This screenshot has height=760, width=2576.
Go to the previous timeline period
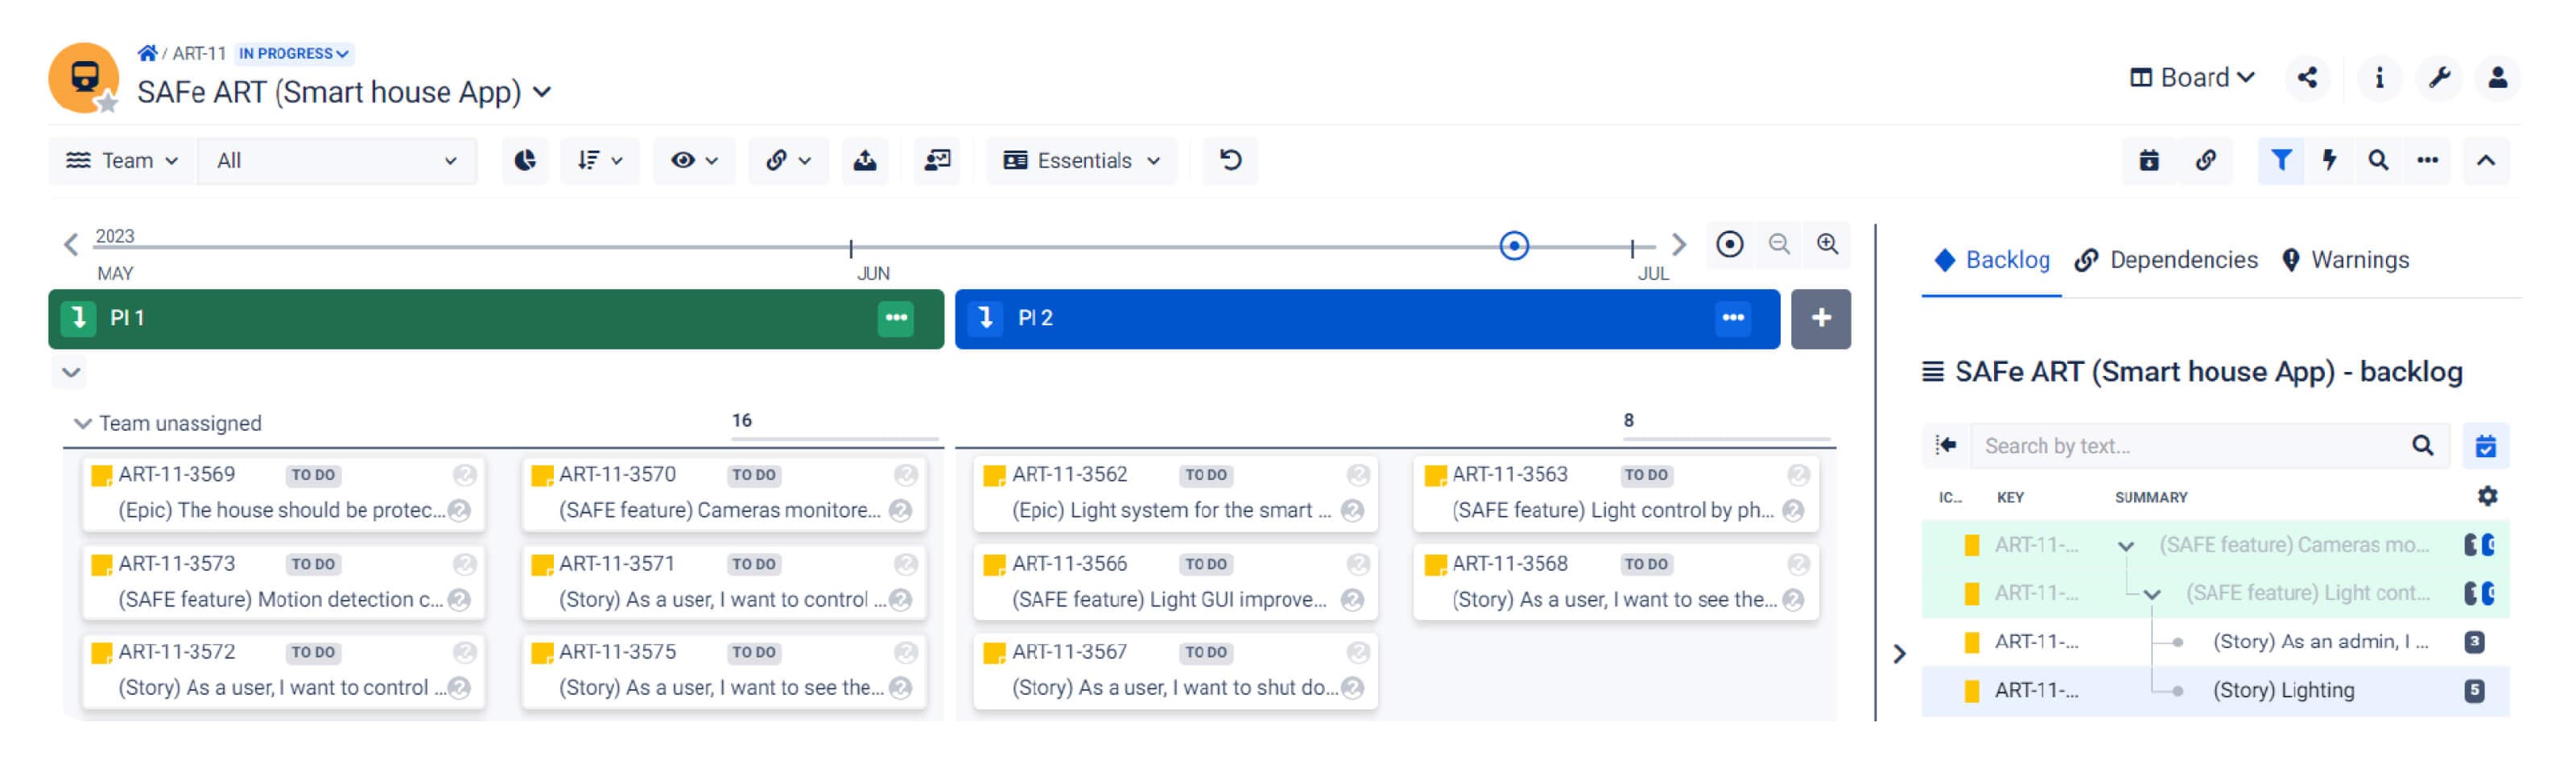[70, 245]
